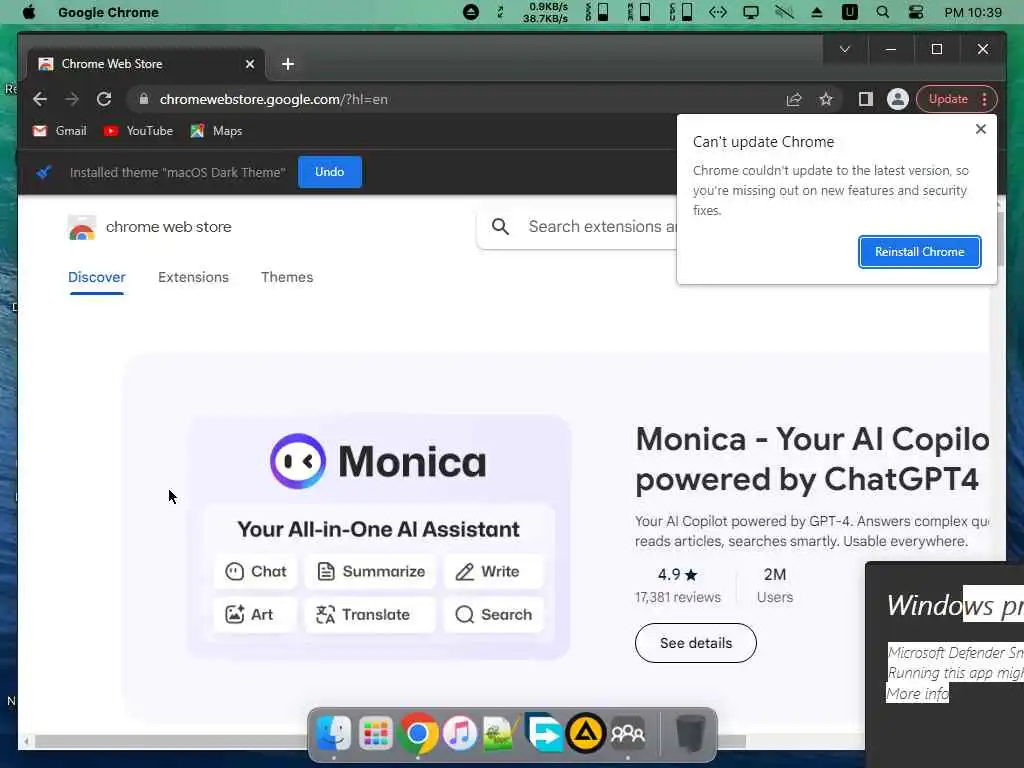The image size is (1024, 768).
Task: Close the Chrome Web Store tab
Action: [249, 64]
